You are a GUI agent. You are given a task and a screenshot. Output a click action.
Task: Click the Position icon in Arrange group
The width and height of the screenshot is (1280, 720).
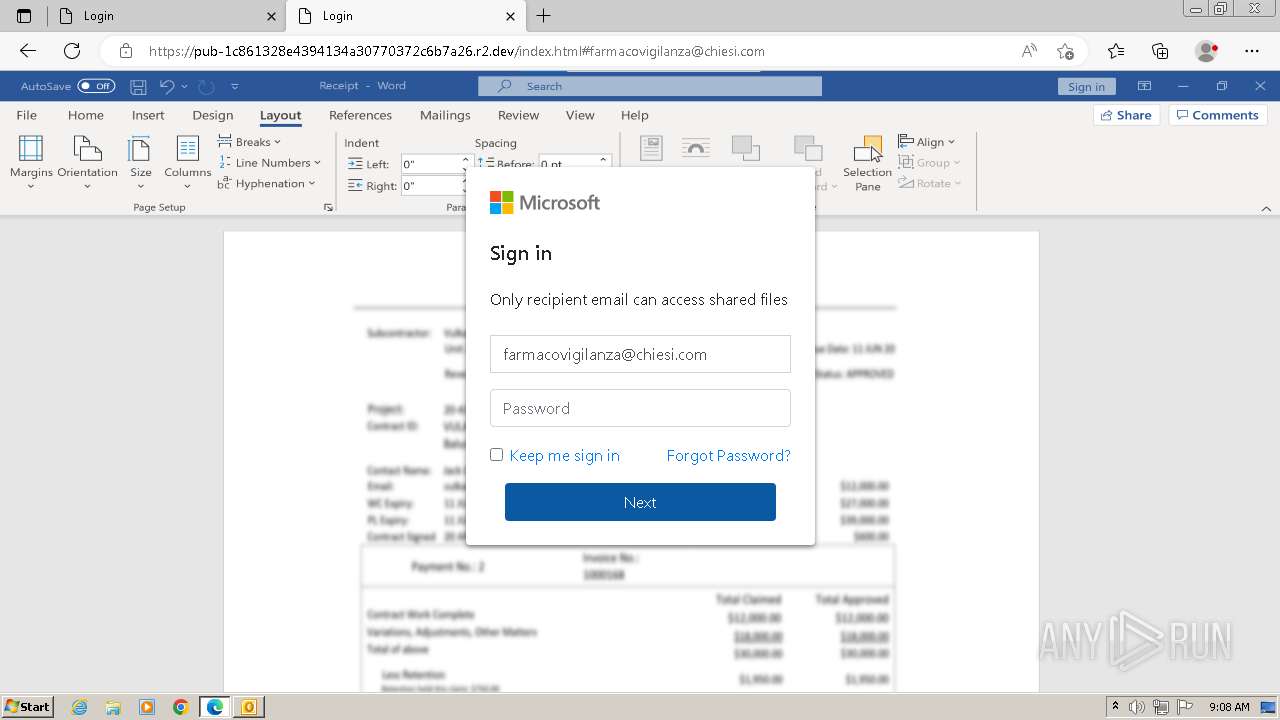click(651, 149)
